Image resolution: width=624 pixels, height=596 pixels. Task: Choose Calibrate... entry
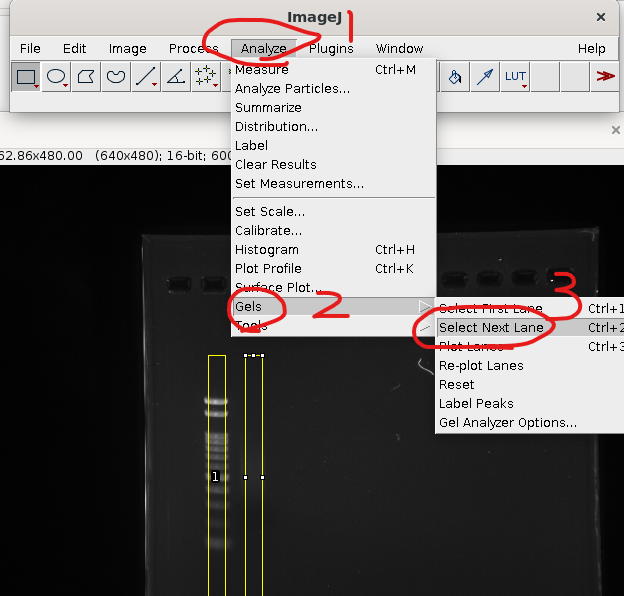(x=333, y=231)
